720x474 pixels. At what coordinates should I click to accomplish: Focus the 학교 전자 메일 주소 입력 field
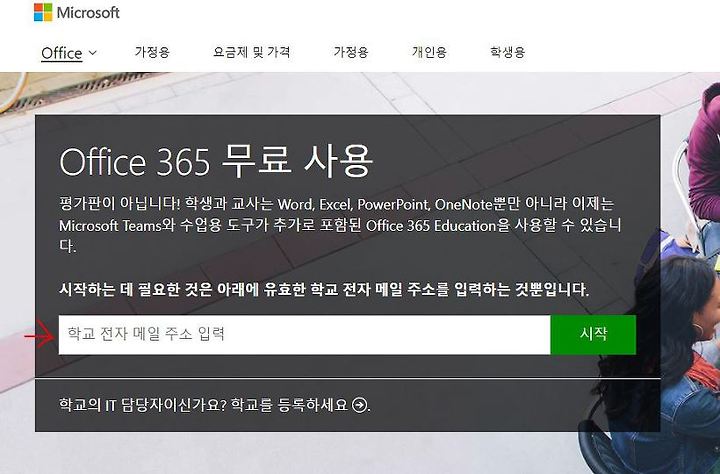coord(304,334)
